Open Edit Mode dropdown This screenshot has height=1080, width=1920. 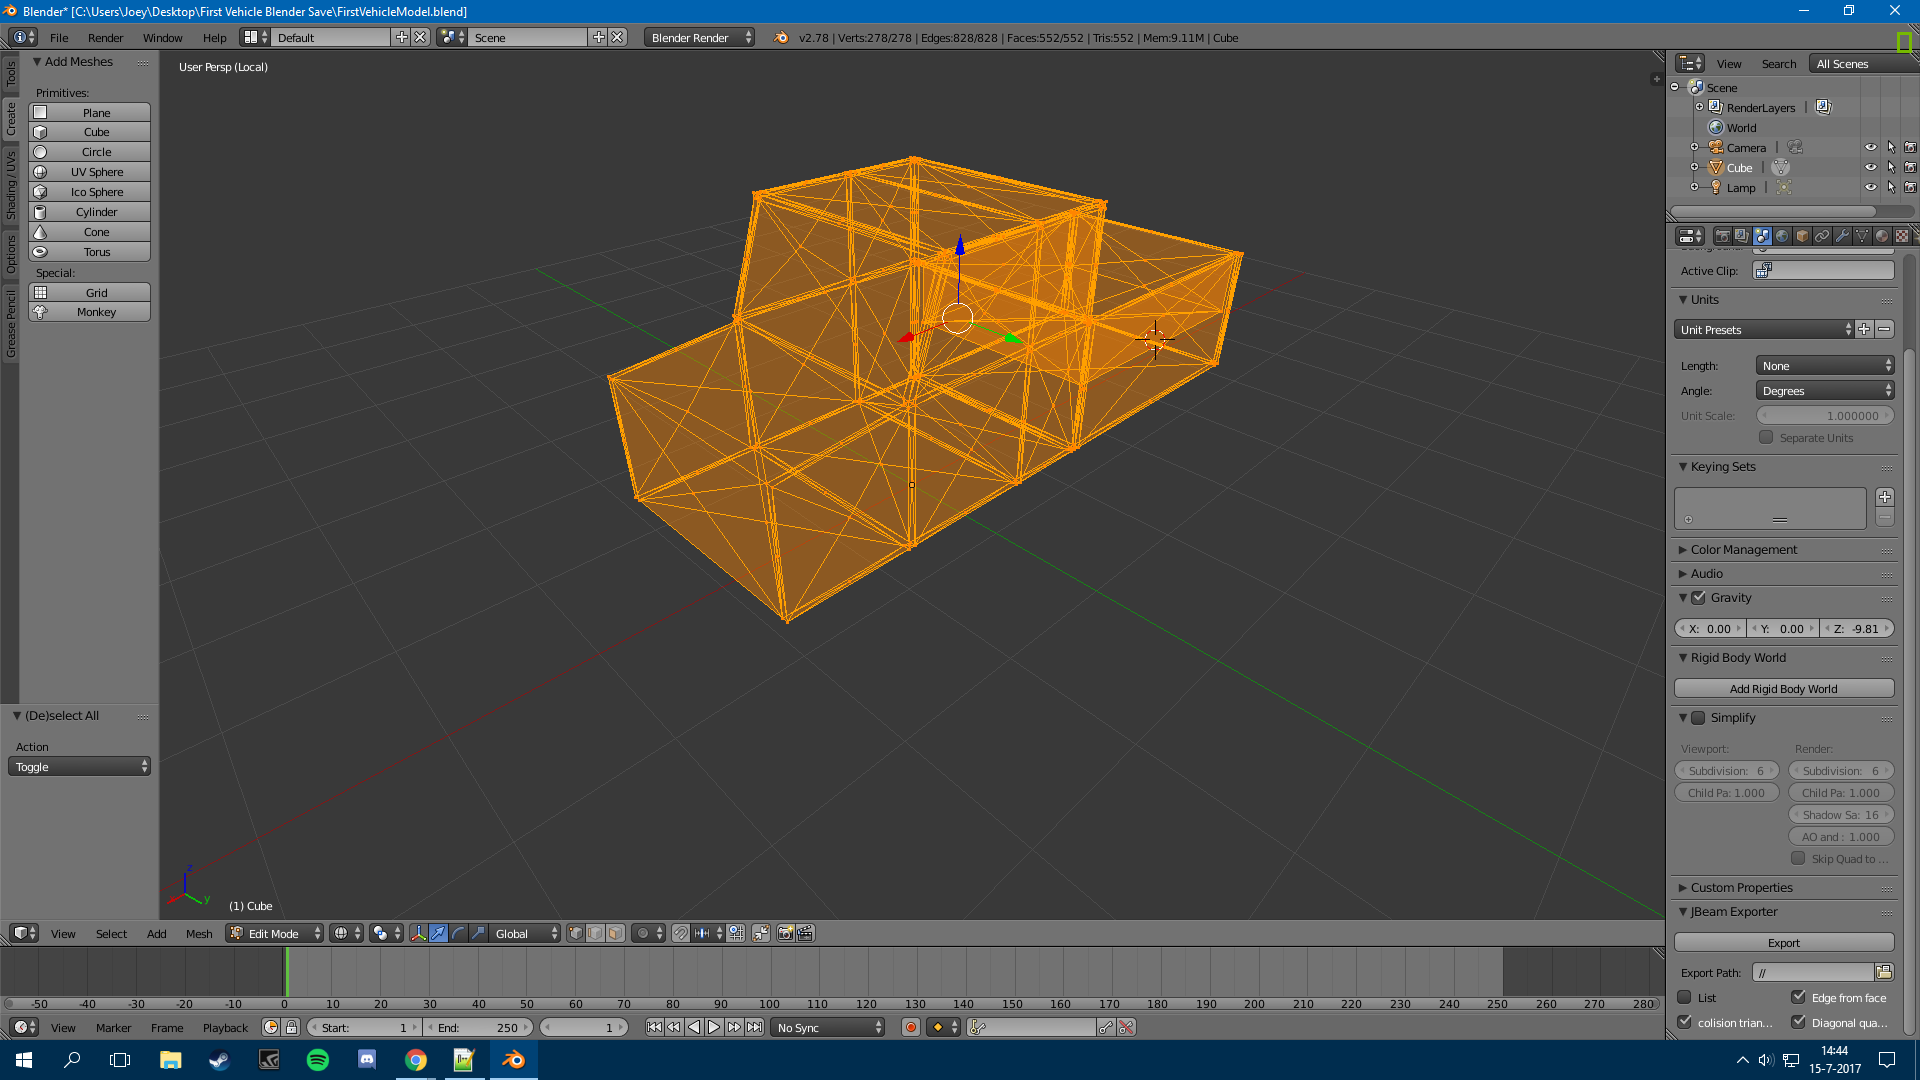(275, 933)
